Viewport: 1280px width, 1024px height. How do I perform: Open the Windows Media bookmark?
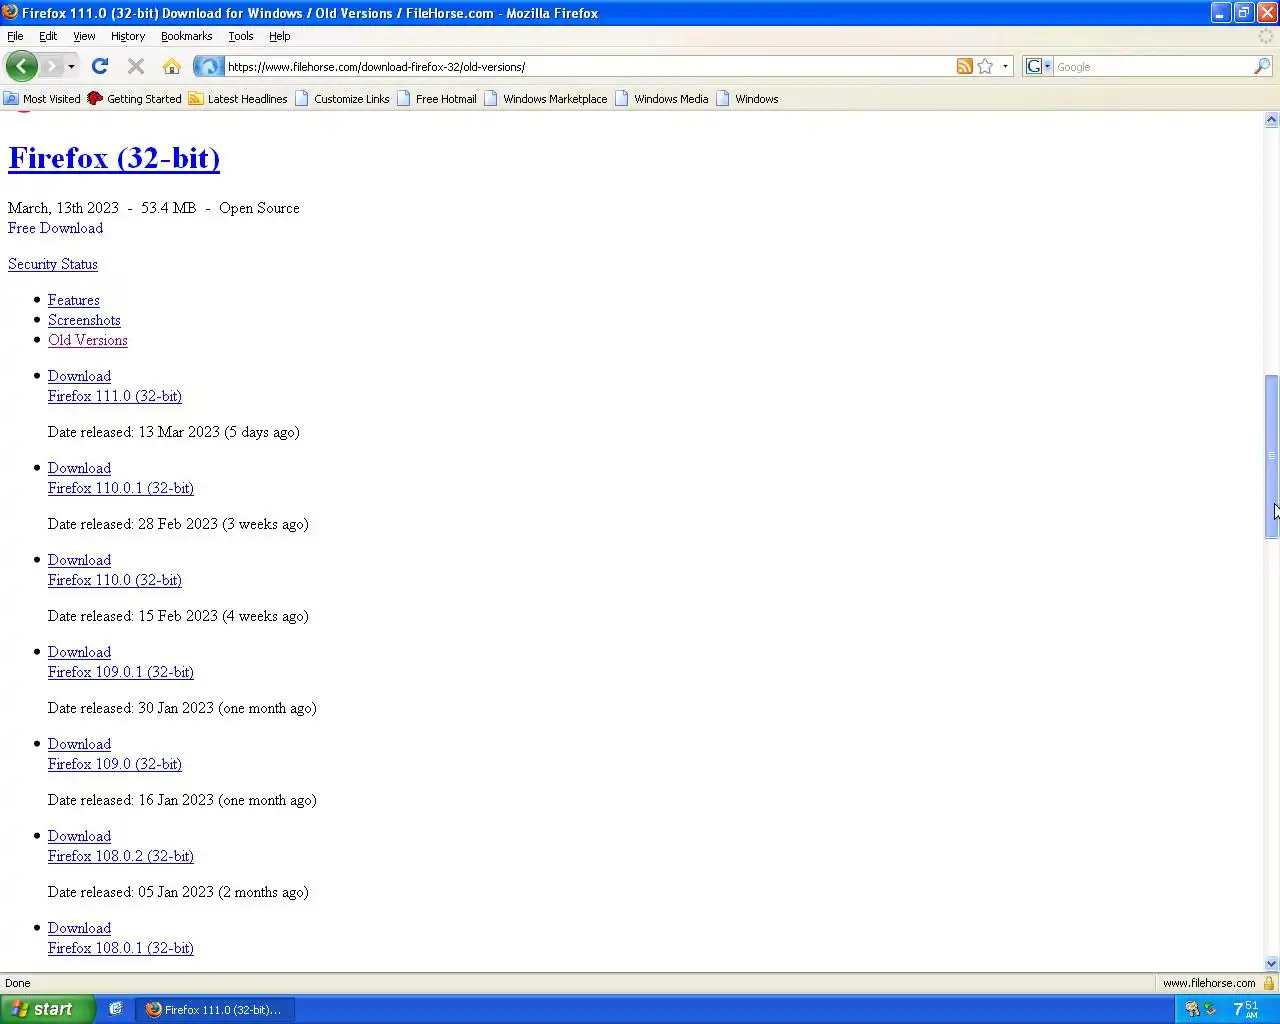coord(662,99)
